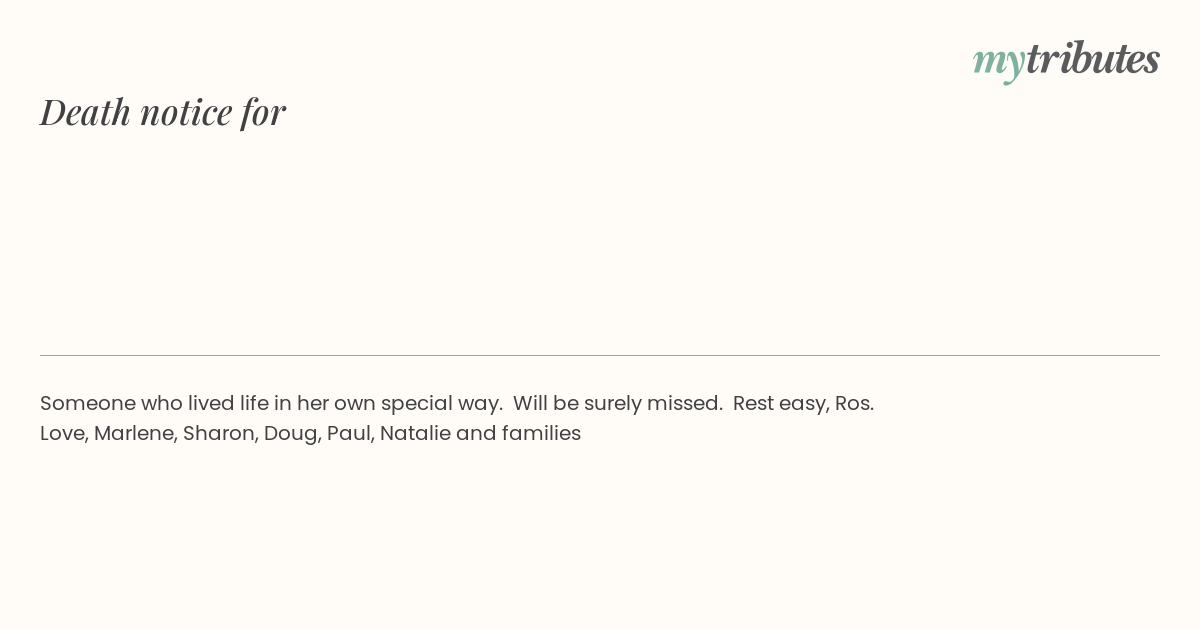
Task: Click the name "Paul"
Action: point(348,433)
